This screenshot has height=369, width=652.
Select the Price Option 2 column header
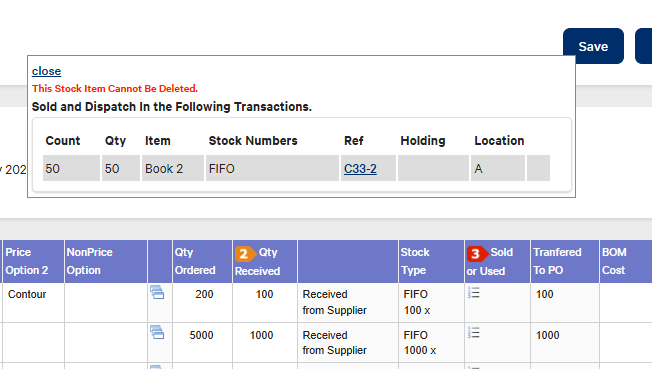pyautogui.click(x=33, y=261)
